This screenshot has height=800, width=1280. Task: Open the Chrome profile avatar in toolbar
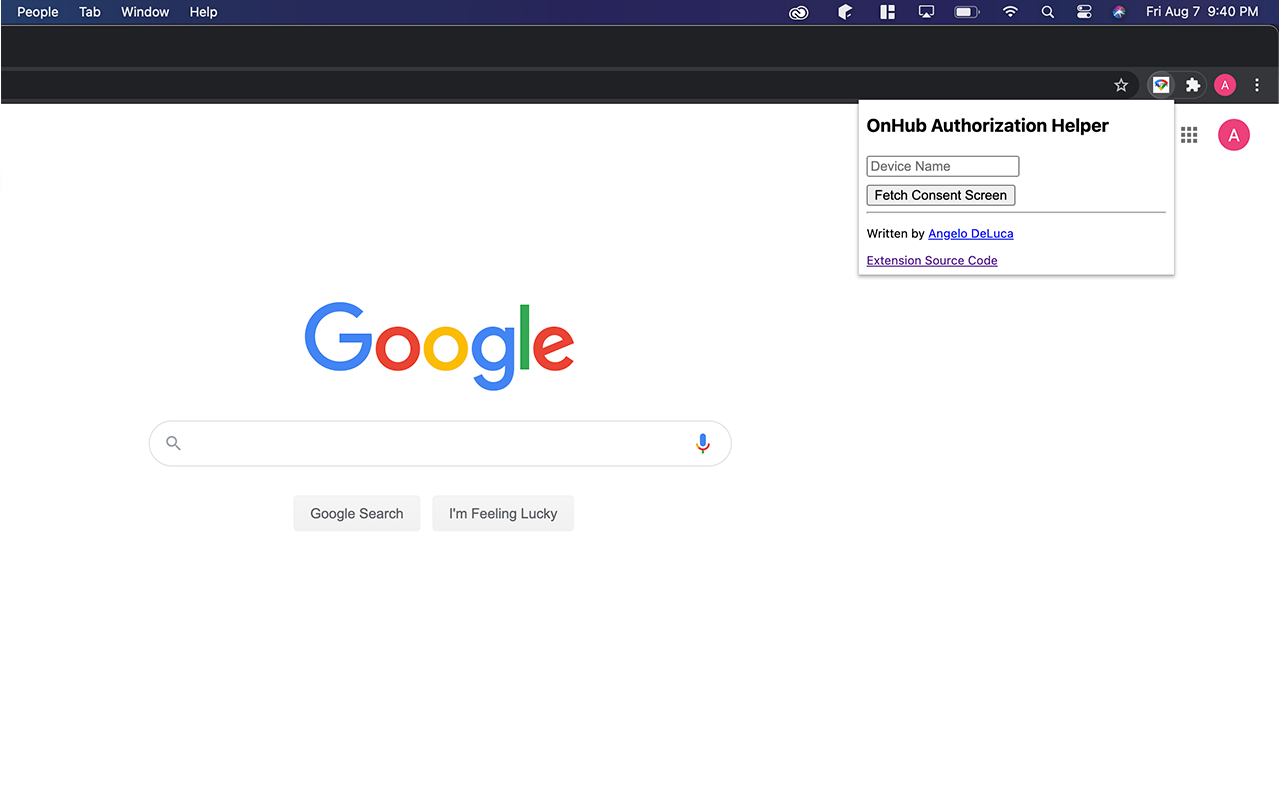click(1225, 86)
